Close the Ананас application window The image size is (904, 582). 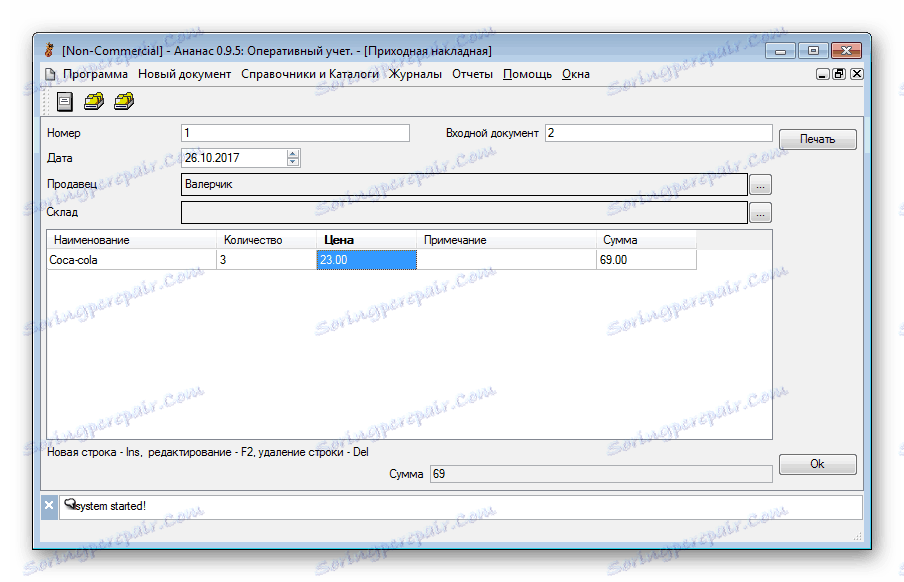(846, 51)
